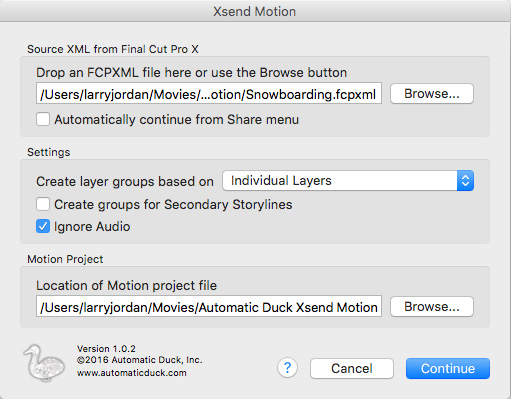Click the Continue button
Image resolution: width=511 pixels, height=399 pixels.
point(448,369)
